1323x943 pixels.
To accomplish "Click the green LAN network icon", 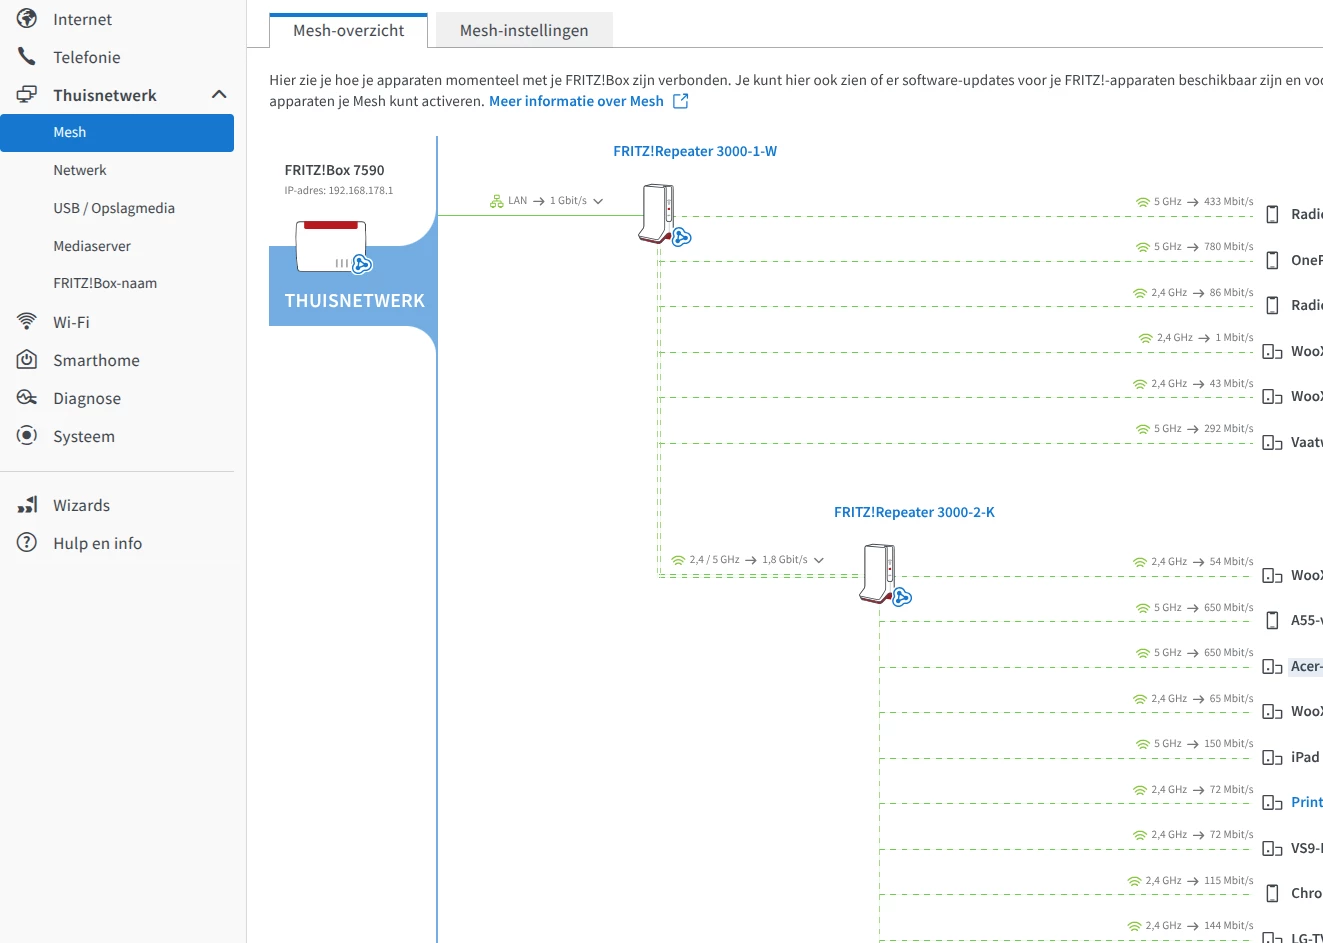I will pyautogui.click(x=496, y=201).
